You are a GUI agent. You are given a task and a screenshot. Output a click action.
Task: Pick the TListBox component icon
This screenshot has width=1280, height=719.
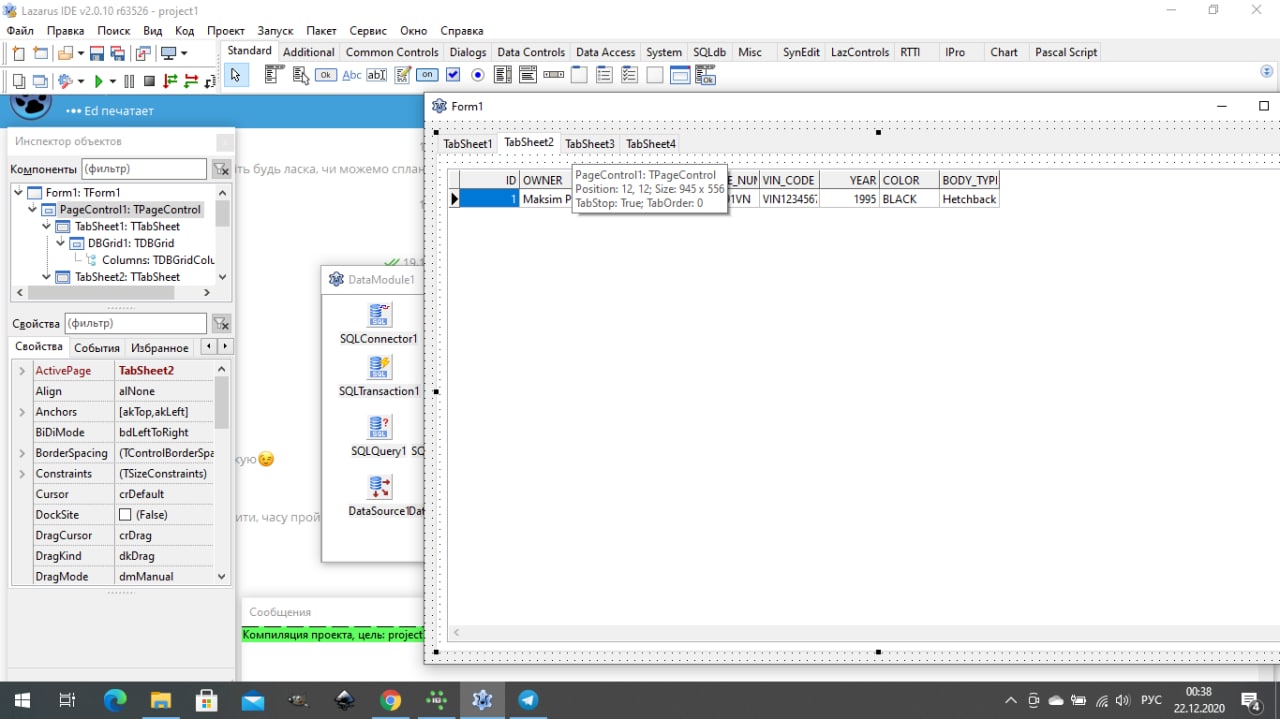(x=503, y=75)
